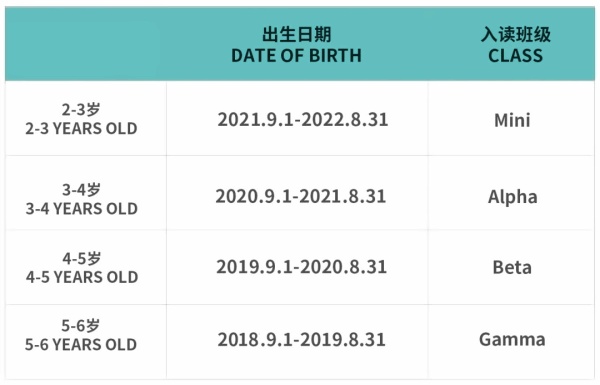This screenshot has width=600, height=385.
Task: Select the 3-4 YEARS OLD row label
Action: 82,209
